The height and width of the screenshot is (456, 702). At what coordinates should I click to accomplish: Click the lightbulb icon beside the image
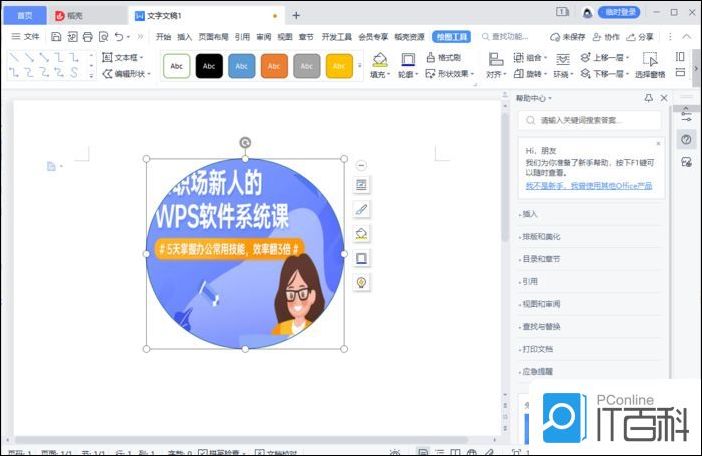coord(361,282)
